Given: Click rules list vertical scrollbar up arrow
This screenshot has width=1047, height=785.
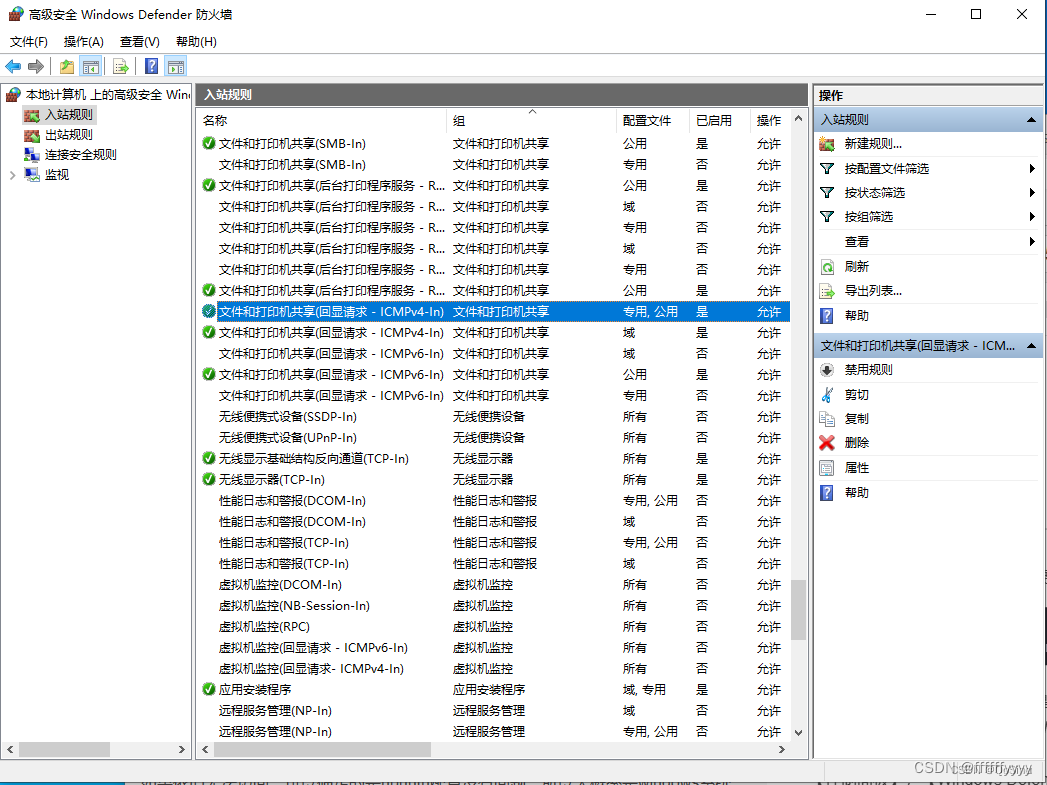Looking at the screenshot, I should pos(799,119).
